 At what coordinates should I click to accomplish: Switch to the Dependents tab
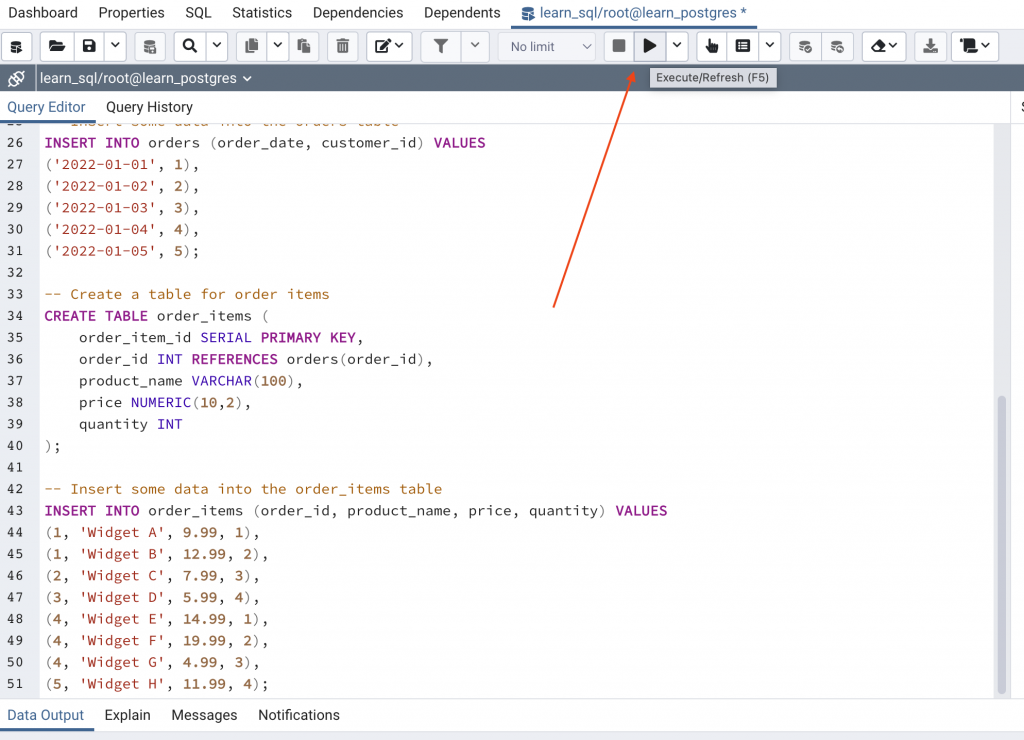[462, 13]
